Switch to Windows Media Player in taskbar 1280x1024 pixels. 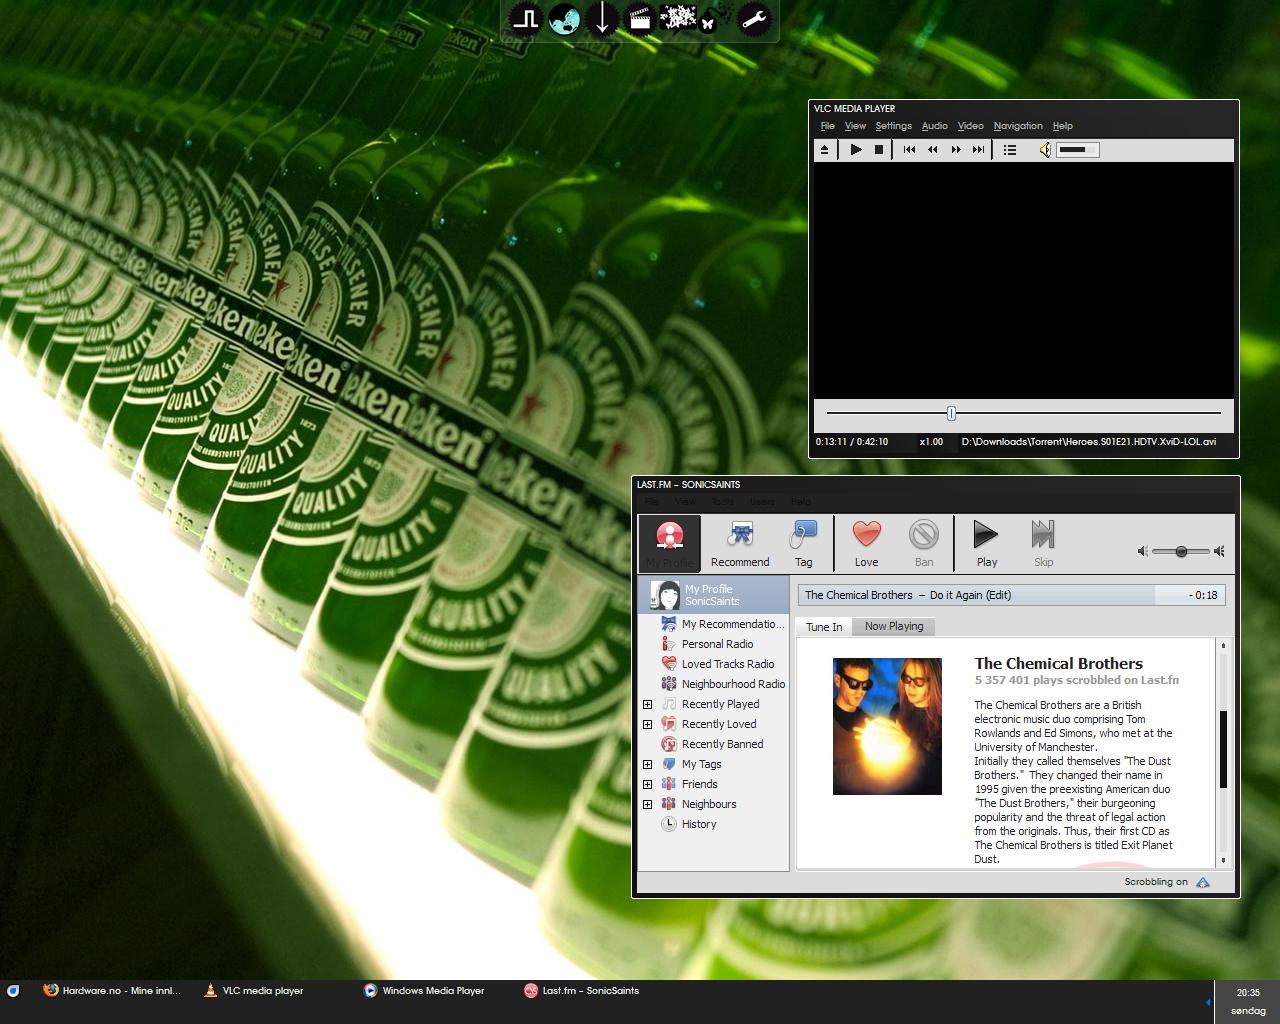click(432, 991)
